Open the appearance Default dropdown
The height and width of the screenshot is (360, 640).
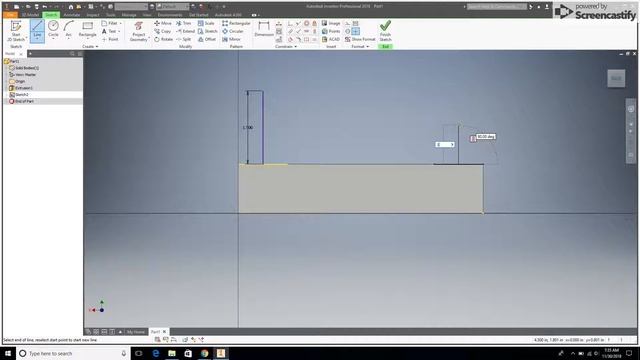pos(173,7)
